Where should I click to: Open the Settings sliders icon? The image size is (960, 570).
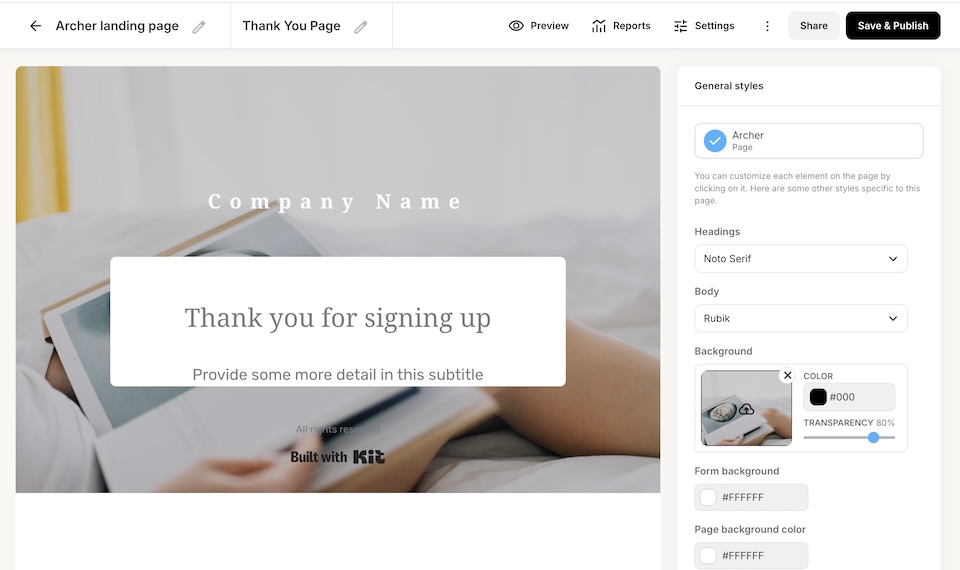pyautogui.click(x=680, y=26)
